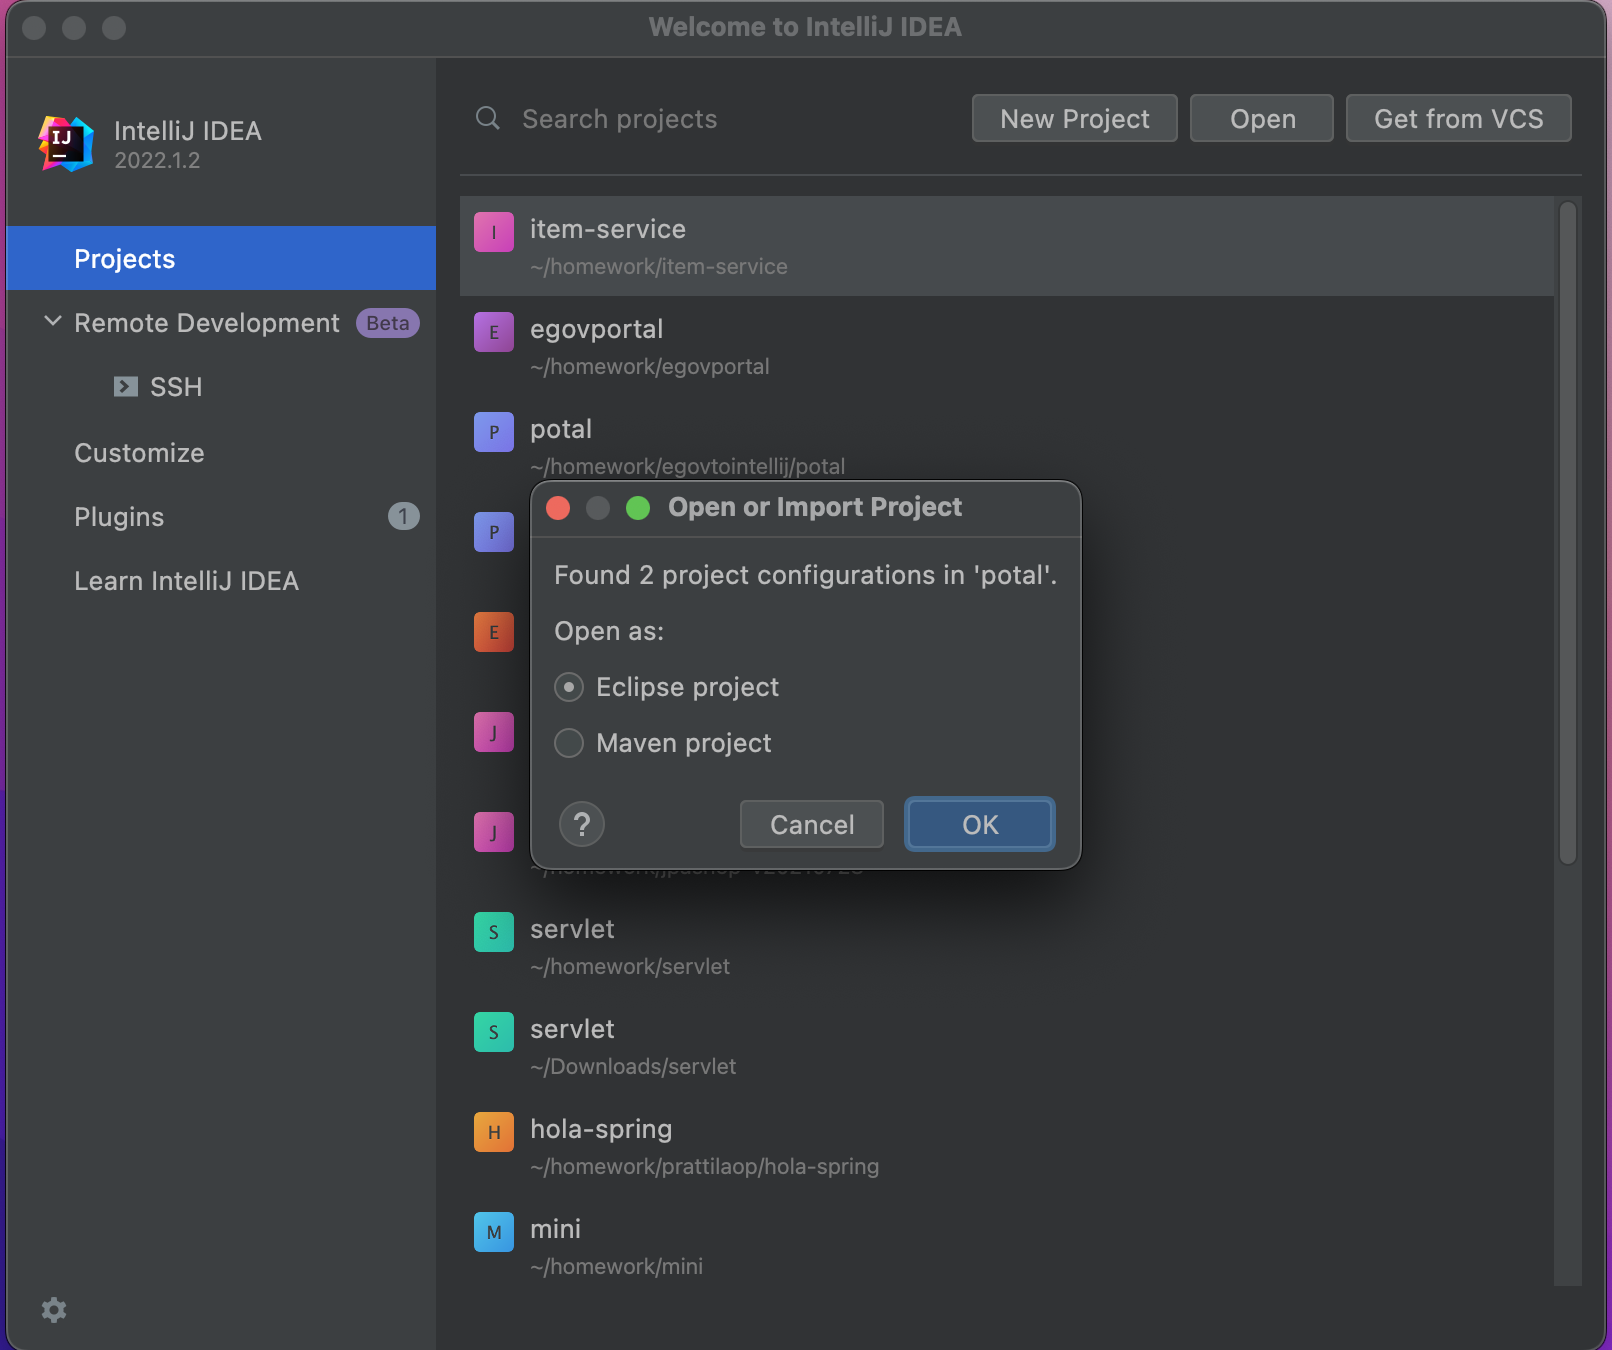Screen dimensions: 1612x1350
Task: Click the ~/homework/mini path text
Action: click(x=617, y=1267)
